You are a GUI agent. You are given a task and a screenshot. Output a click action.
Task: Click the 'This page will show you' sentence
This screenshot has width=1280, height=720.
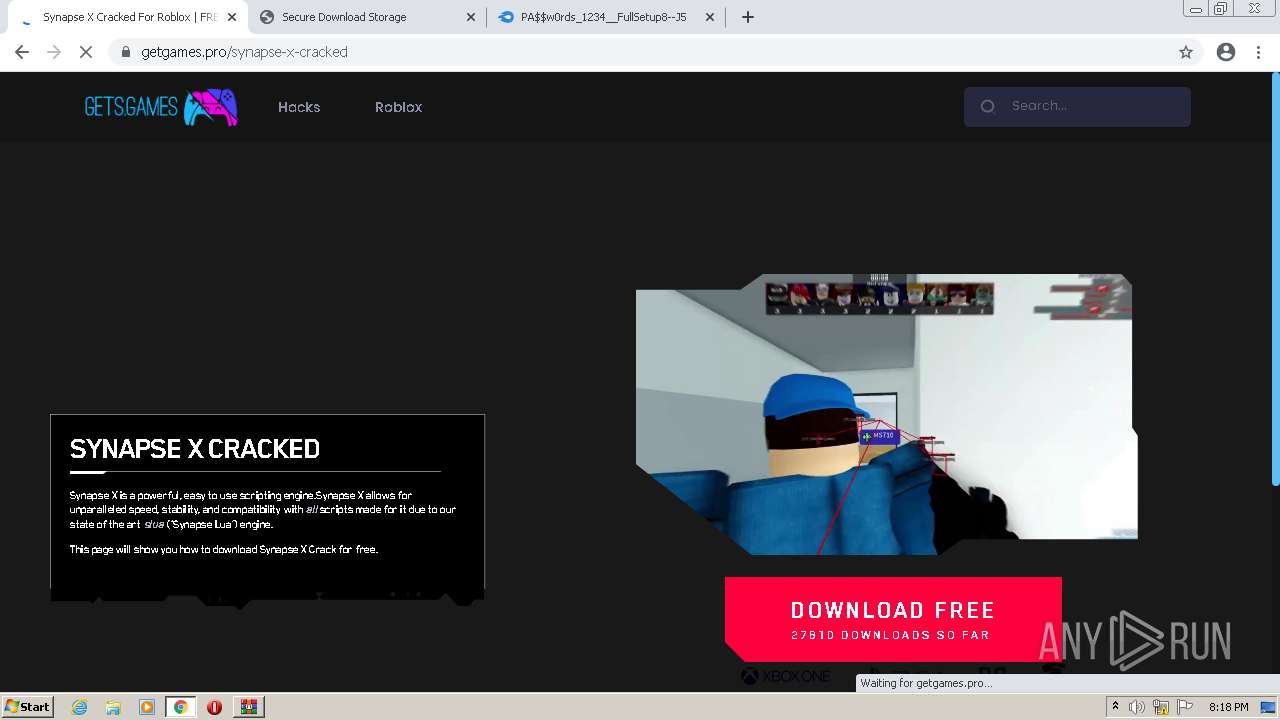[x=223, y=549]
